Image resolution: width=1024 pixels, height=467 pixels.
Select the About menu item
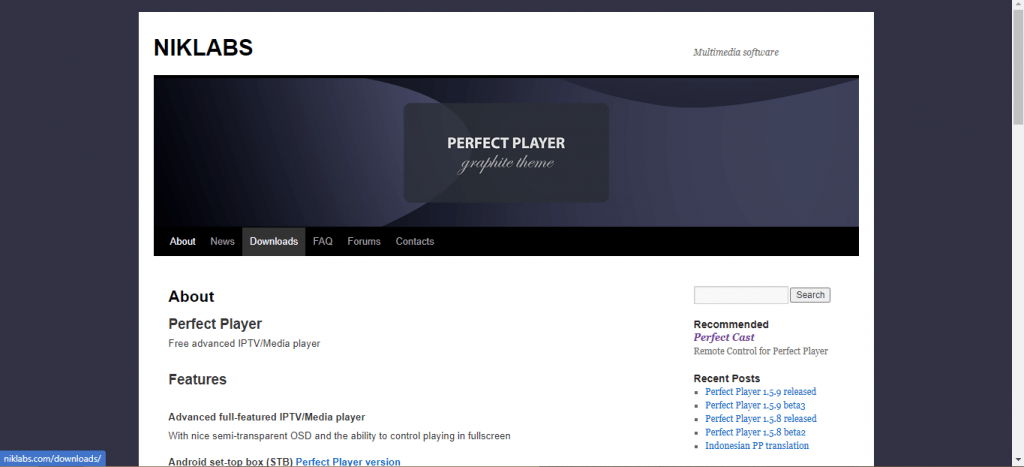(x=182, y=242)
